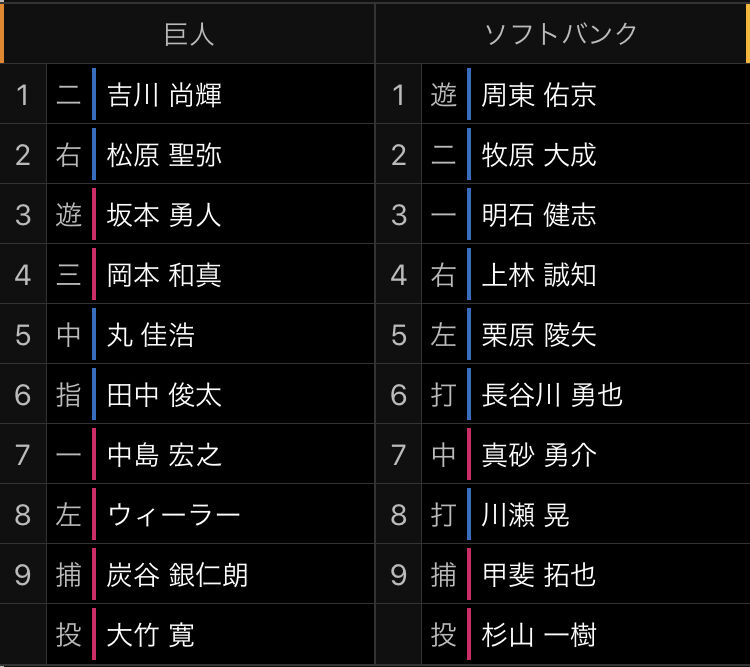
Task: Open player 岡本 和真
Action: pyautogui.click(x=164, y=275)
